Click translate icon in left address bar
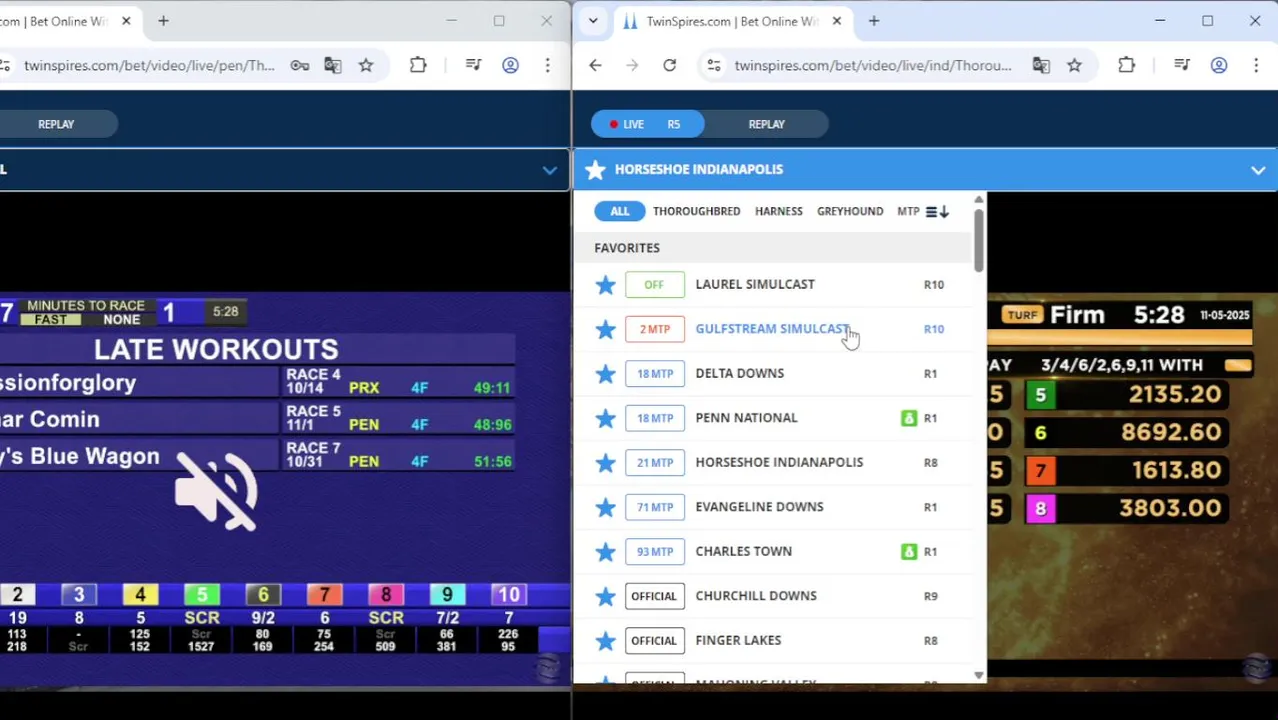Viewport: 1278px width, 720px height. point(333,65)
